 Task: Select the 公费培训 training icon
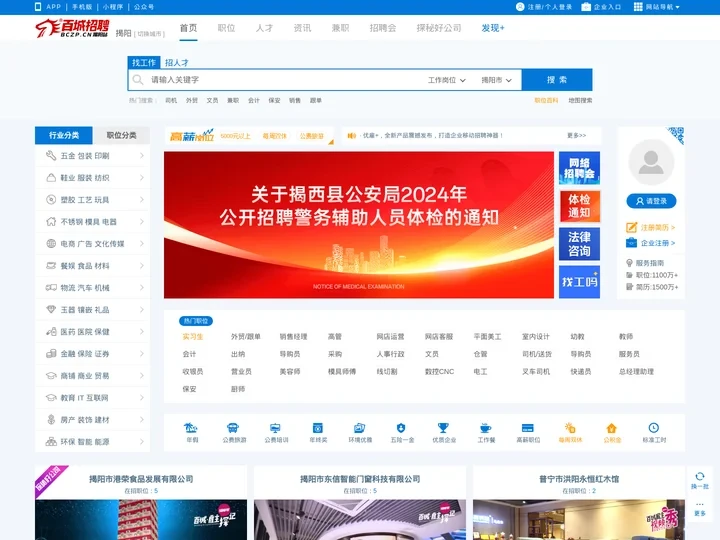[276, 428]
